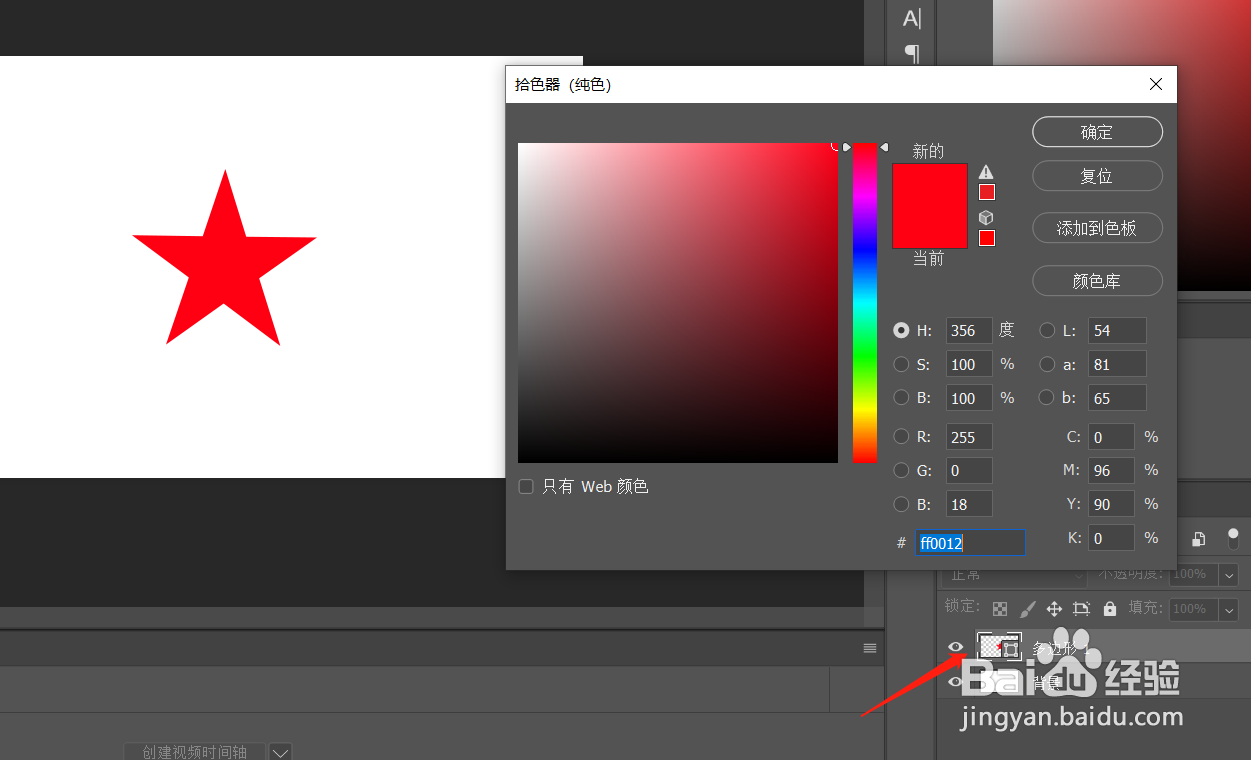
Task: Click the M field showing 96
Action: click(x=1112, y=470)
